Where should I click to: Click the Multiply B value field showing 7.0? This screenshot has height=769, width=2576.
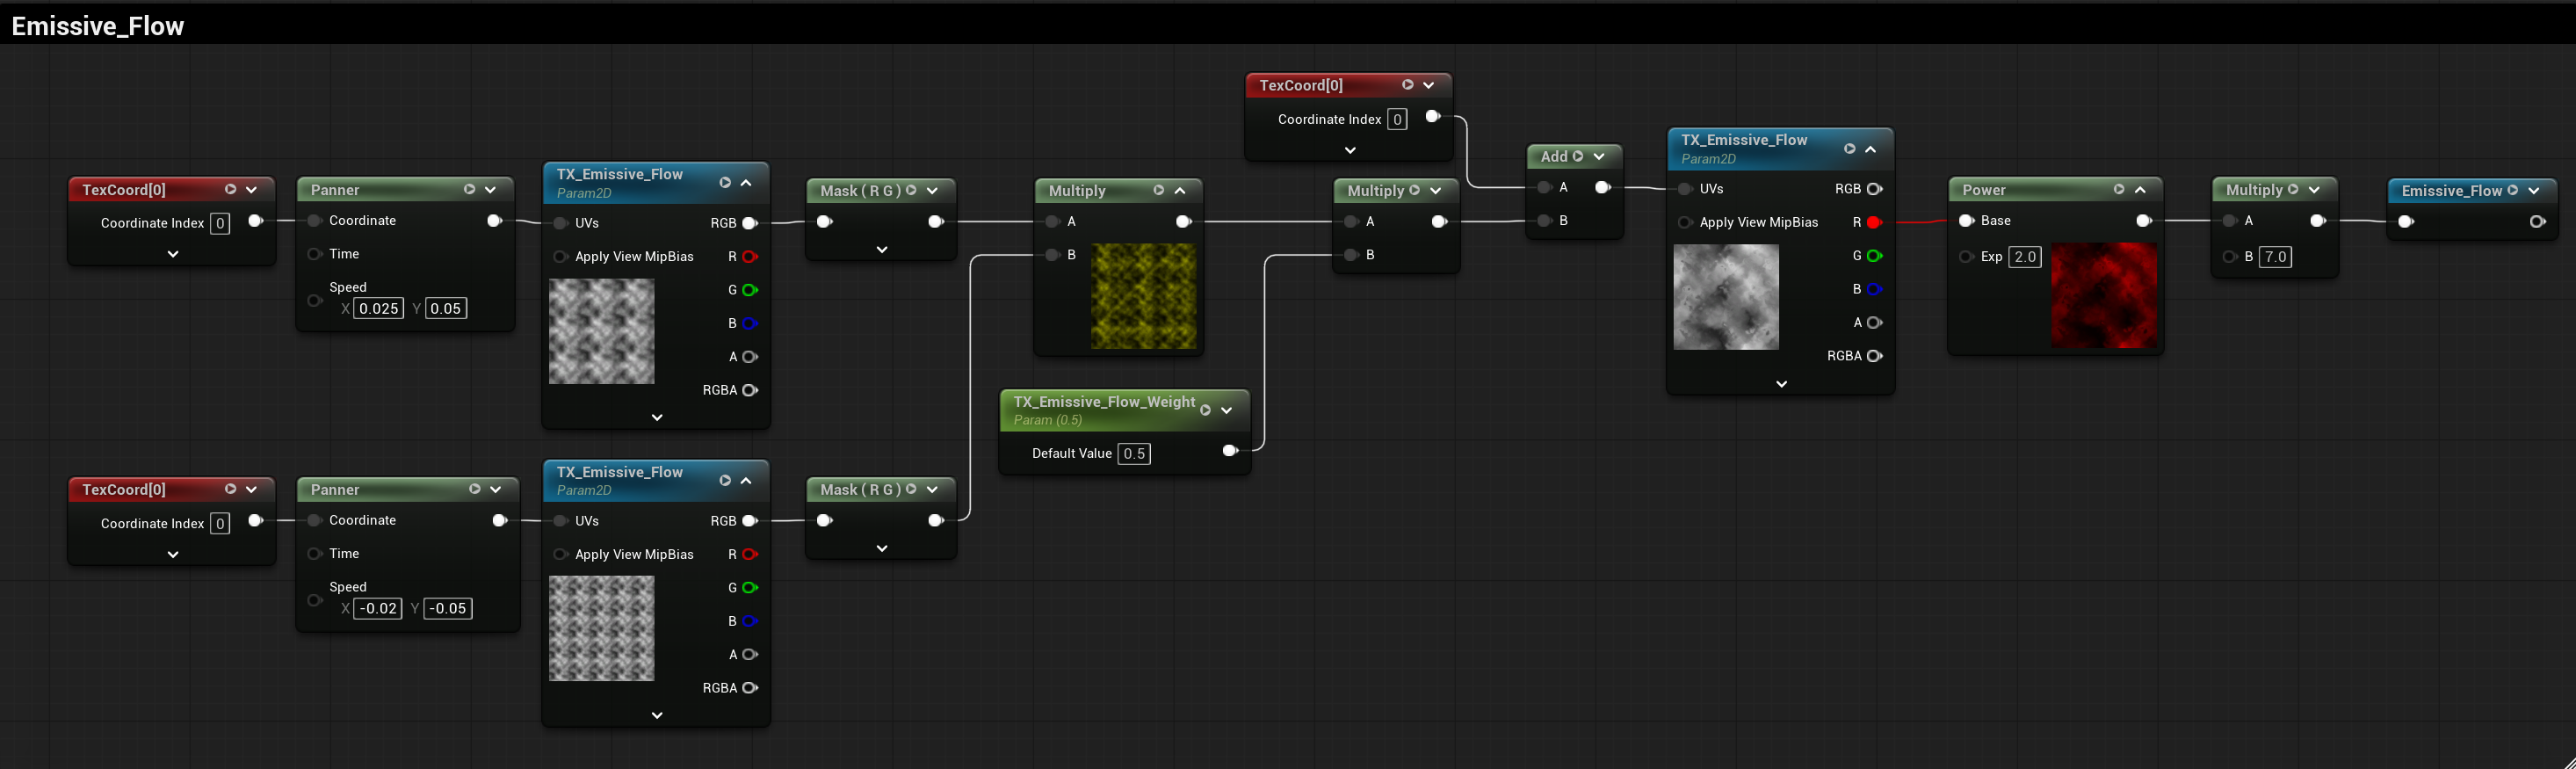(x=2275, y=257)
